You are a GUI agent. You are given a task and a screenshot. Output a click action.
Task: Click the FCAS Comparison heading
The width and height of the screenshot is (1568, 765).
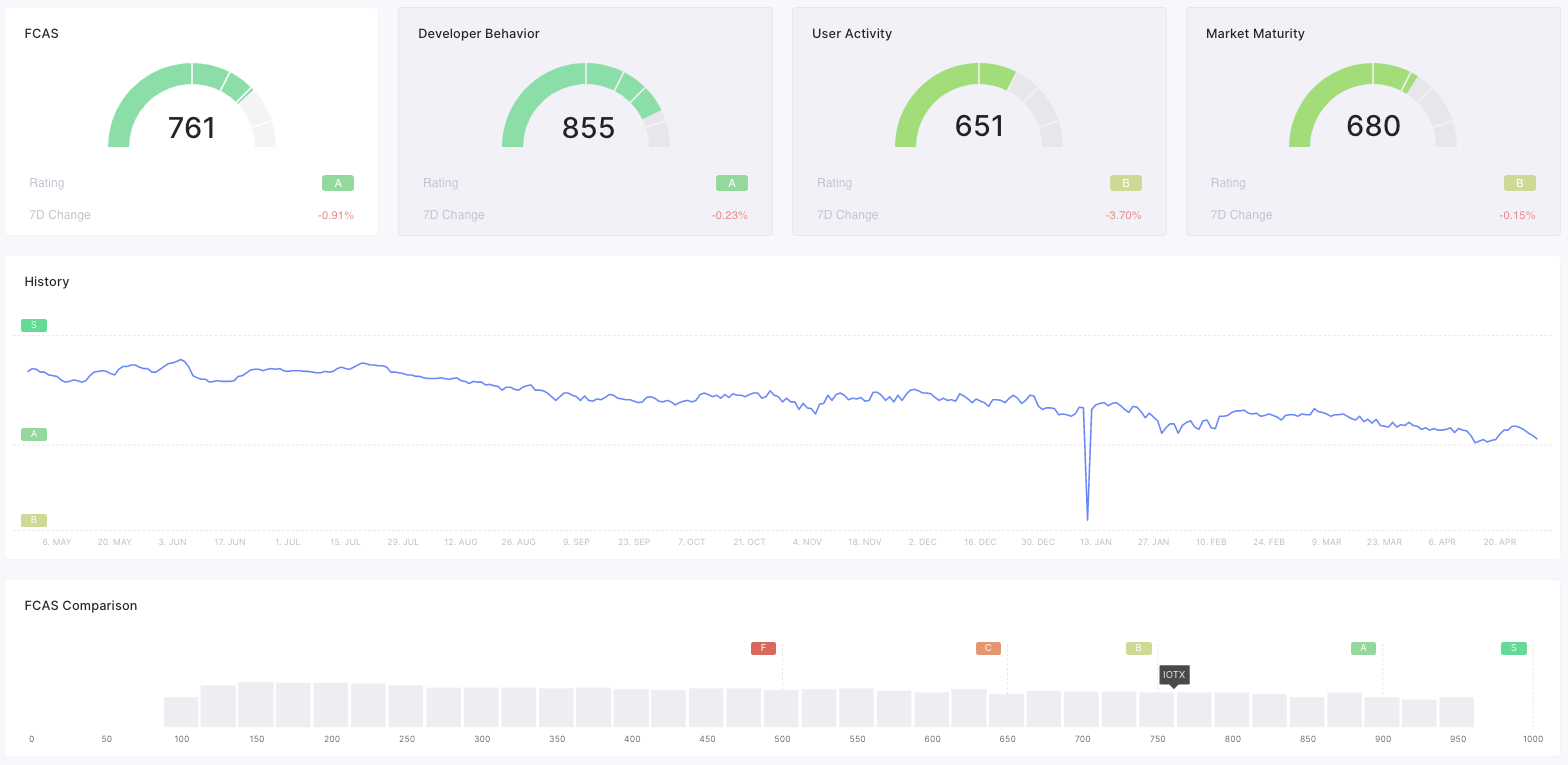(x=81, y=606)
